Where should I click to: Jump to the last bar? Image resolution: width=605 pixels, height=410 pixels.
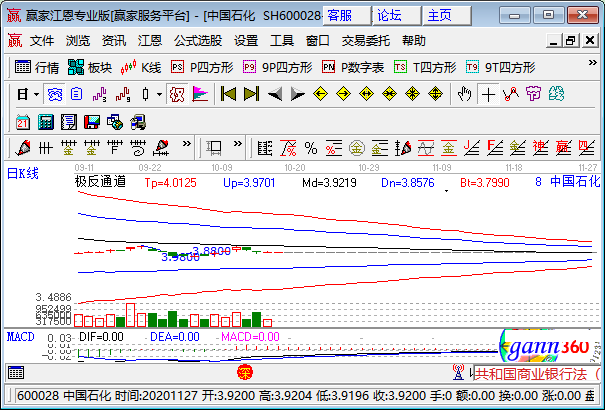(x=252, y=94)
